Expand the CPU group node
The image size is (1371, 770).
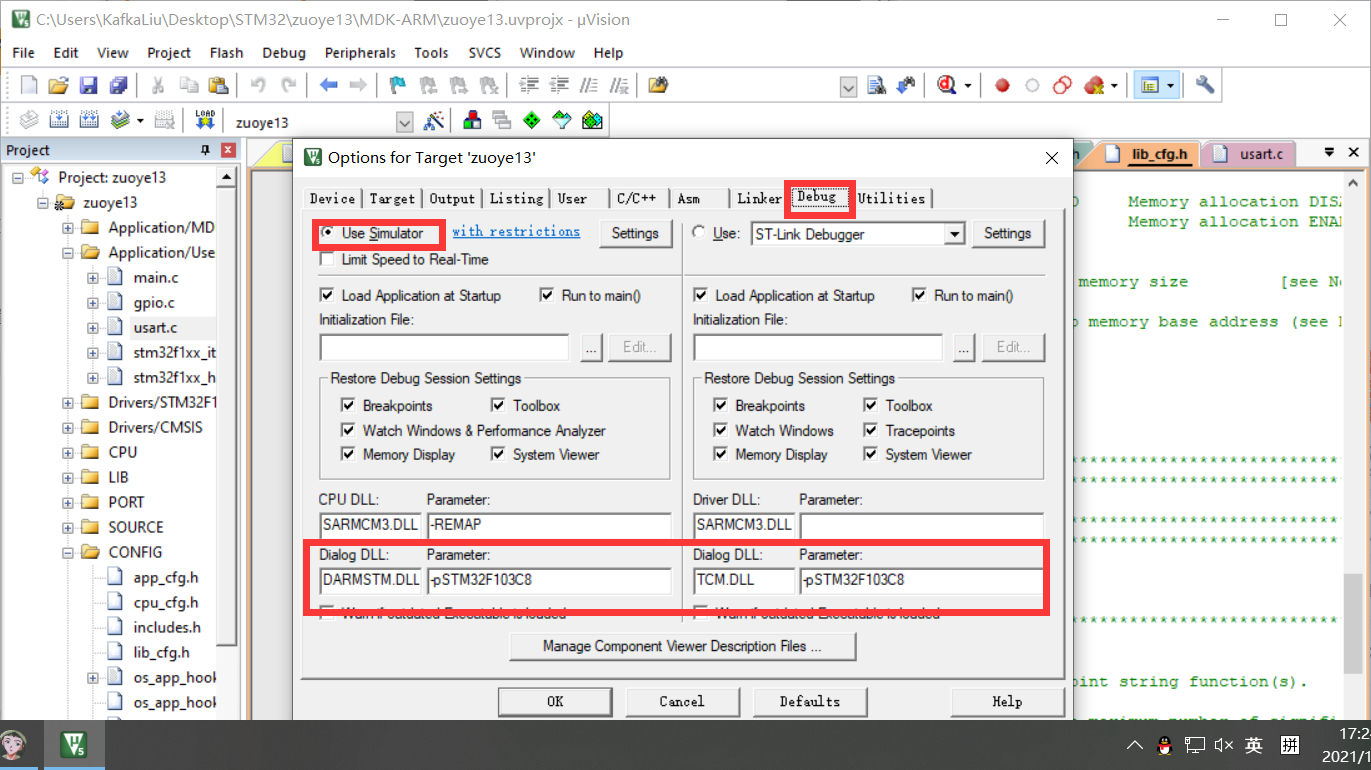pos(68,452)
